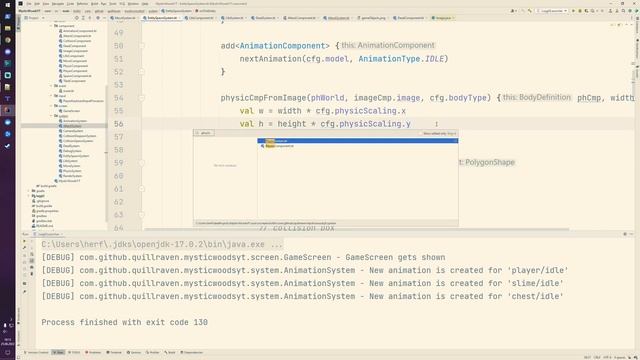Click the console line about 'slime/idle' animation
Screen dimensions: 640x360
(302, 283)
